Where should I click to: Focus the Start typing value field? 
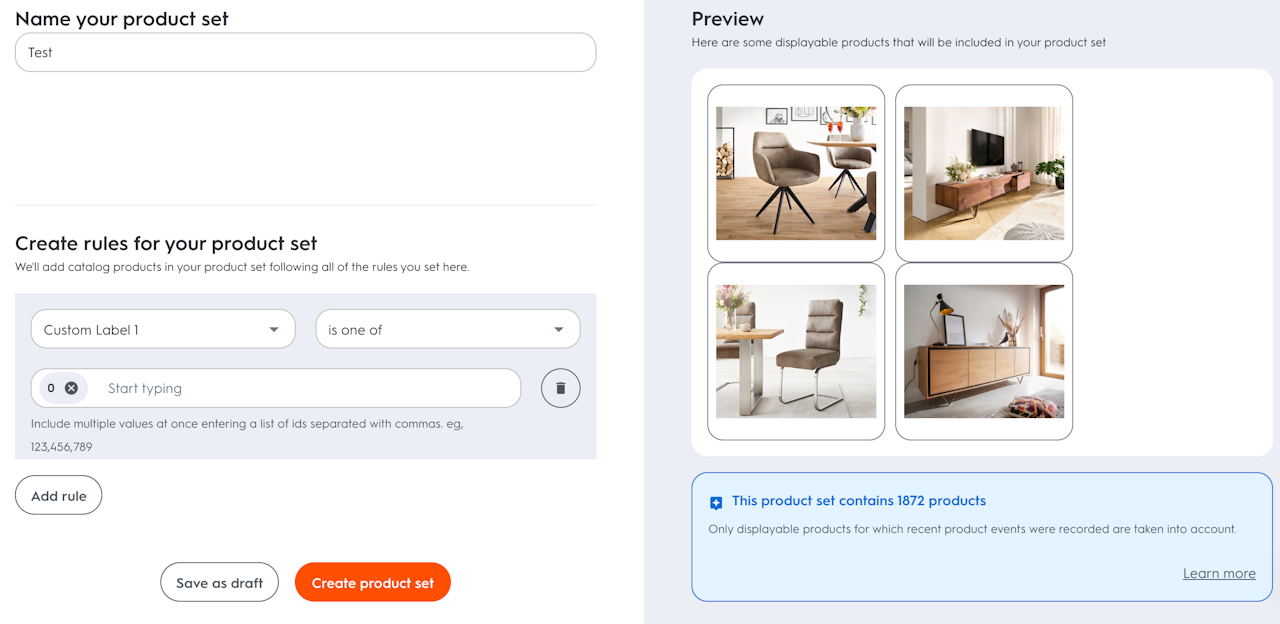pyautogui.click(x=310, y=388)
